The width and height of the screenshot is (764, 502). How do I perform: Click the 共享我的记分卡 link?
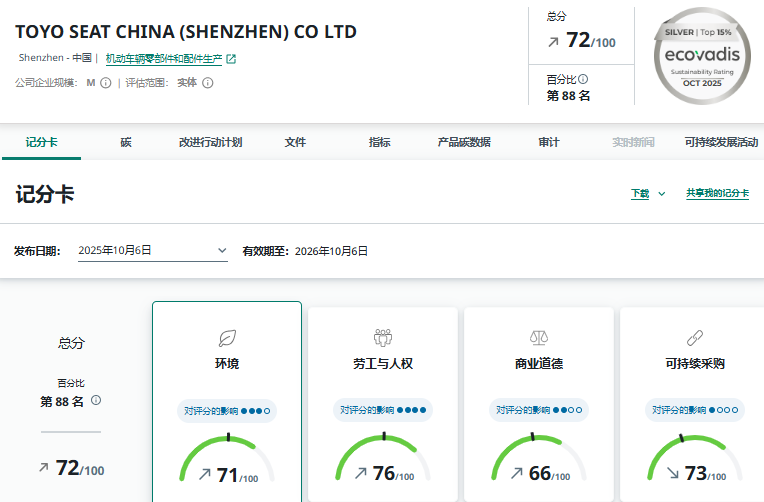pos(717,193)
